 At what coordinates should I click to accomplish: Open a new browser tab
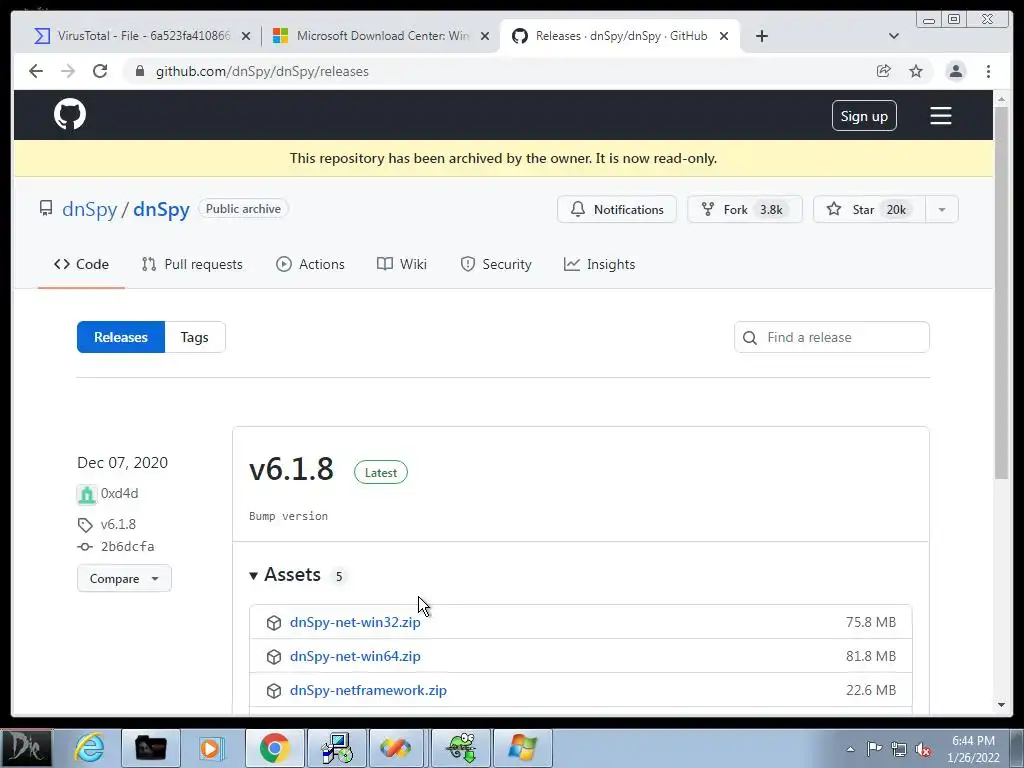point(761,36)
